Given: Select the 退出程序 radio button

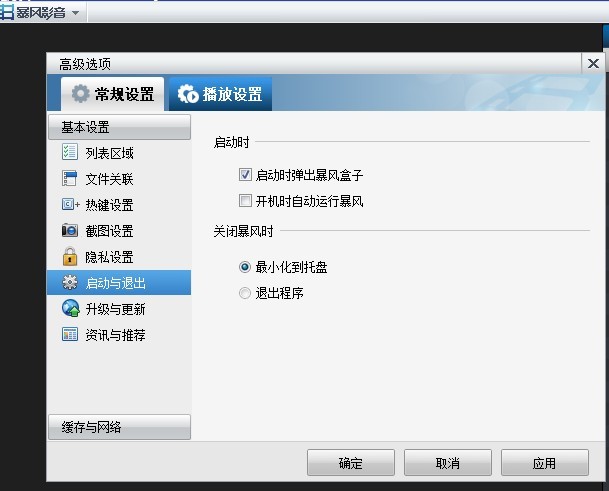Looking at the screenshot, I should pos(245,293).
